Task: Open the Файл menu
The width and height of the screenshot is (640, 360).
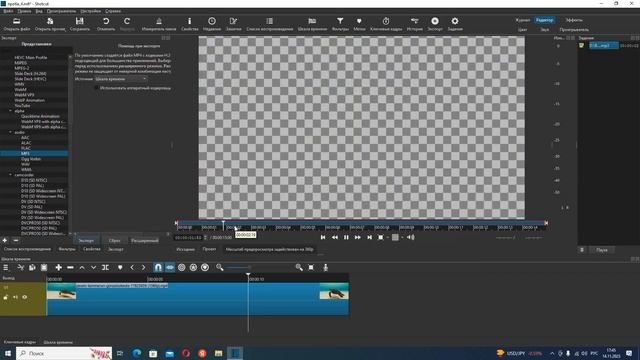Action: (x=8, y=11)
